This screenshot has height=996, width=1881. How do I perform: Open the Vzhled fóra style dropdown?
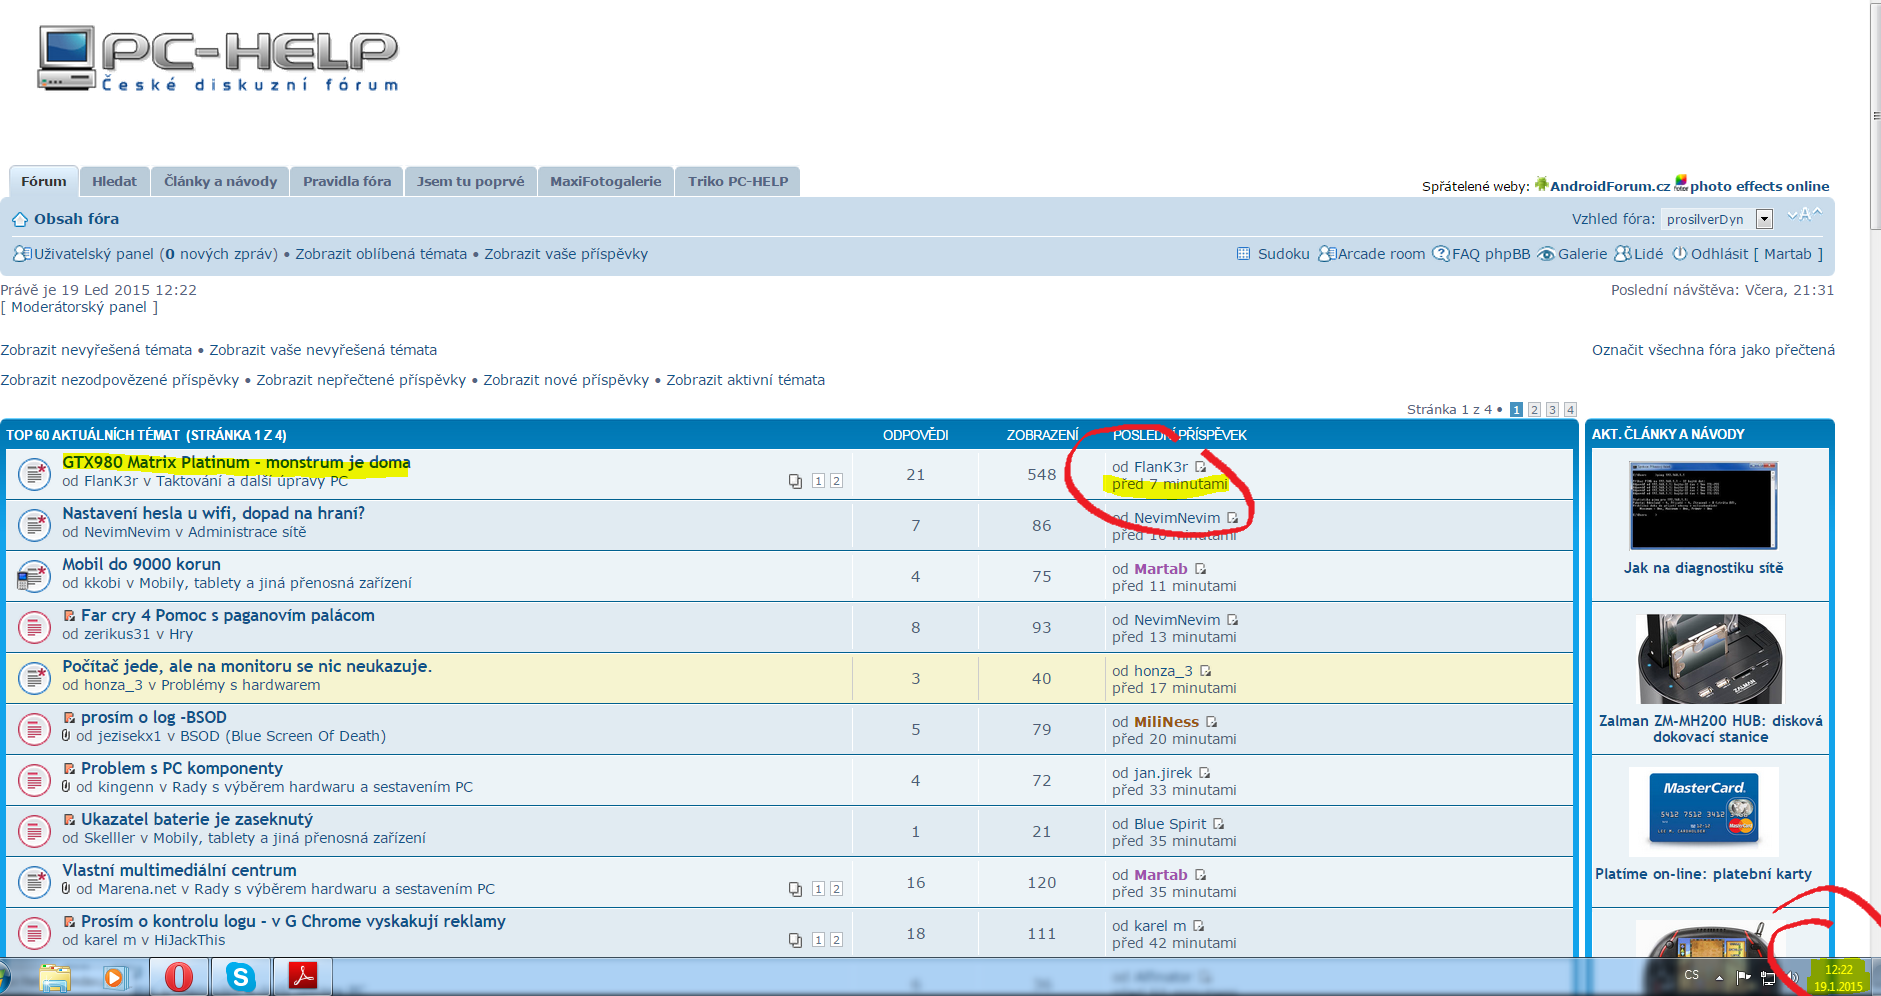pyautogui.click(x=1764, y=219)
